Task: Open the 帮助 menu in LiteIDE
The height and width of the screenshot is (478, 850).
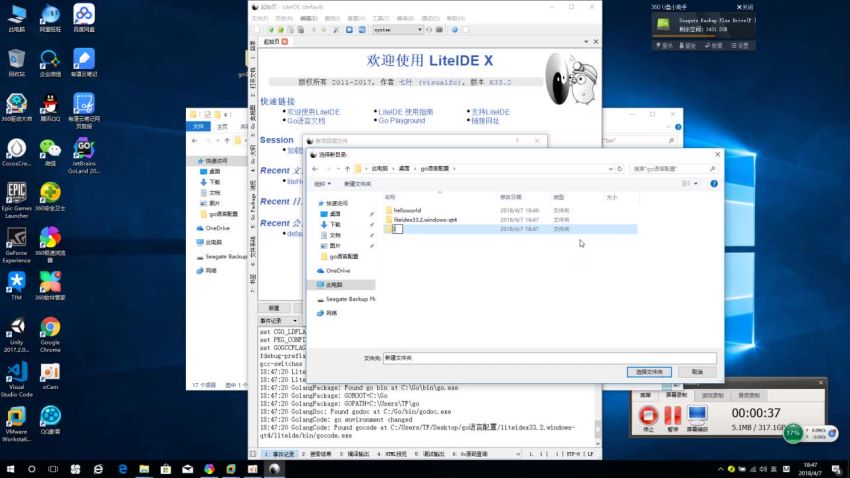Action: [x=456, y=18]
